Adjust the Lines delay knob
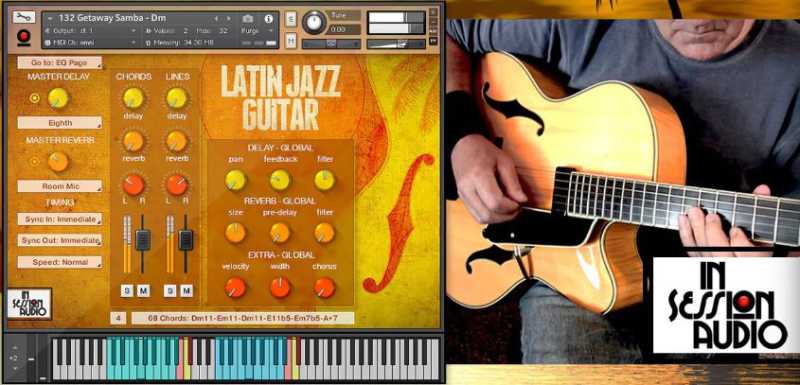 [x=177, y=98]
